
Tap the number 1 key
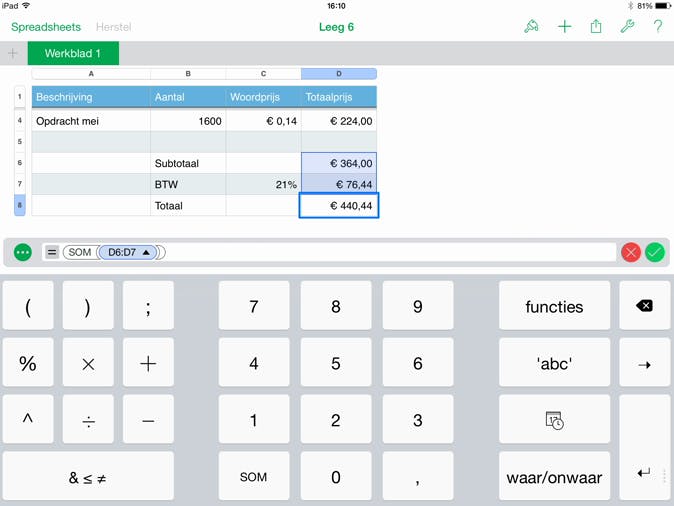point(254,420)
